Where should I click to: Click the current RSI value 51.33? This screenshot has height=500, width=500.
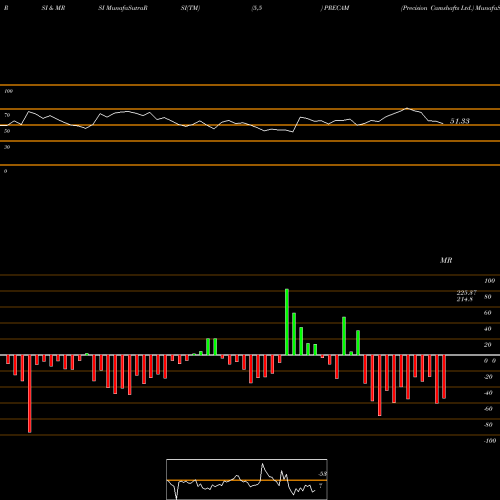460,121
